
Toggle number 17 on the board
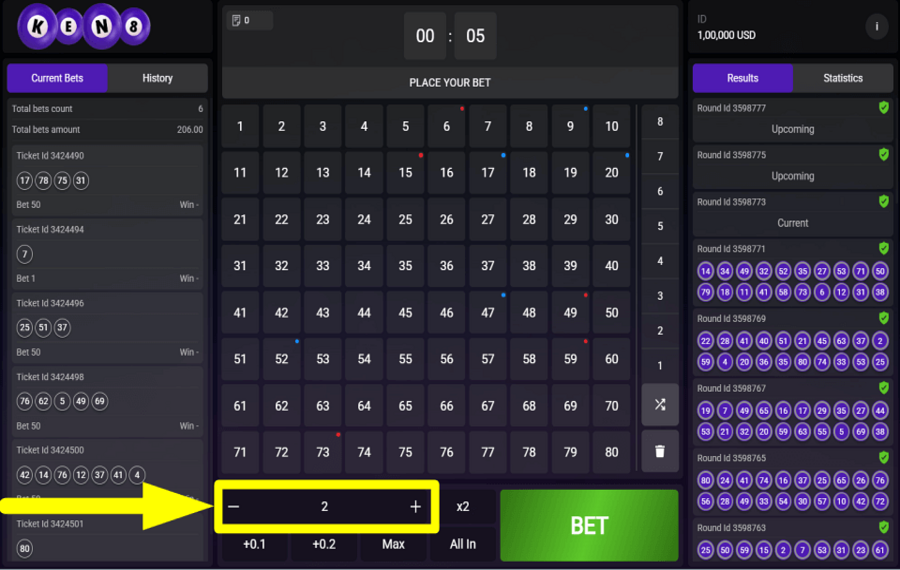[x=488, y=173]
